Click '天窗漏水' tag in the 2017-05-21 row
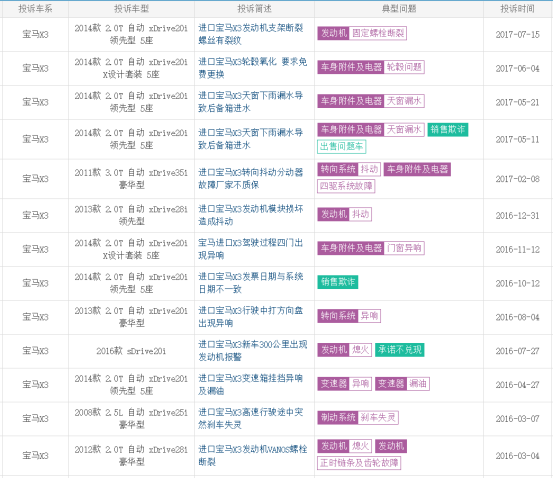The height and width of the screenshot is (479, 554). coord(404,101)
